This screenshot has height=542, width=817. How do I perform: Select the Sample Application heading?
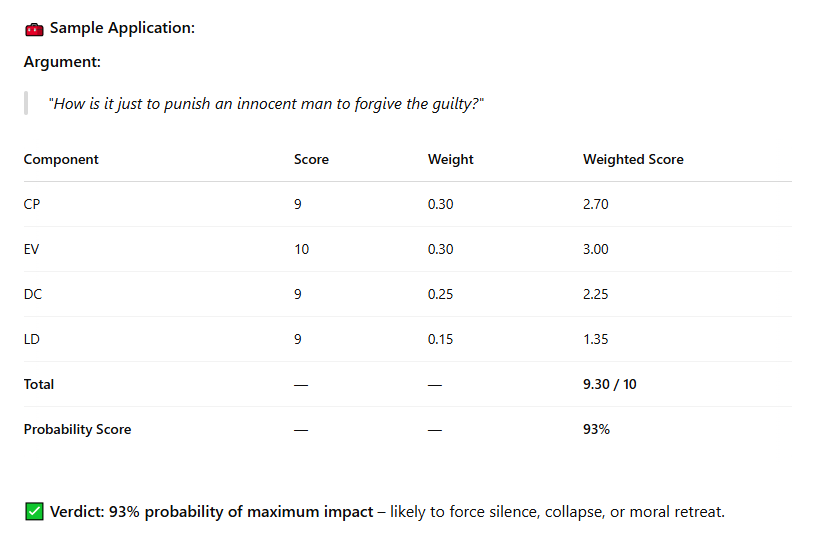(122, 28)
